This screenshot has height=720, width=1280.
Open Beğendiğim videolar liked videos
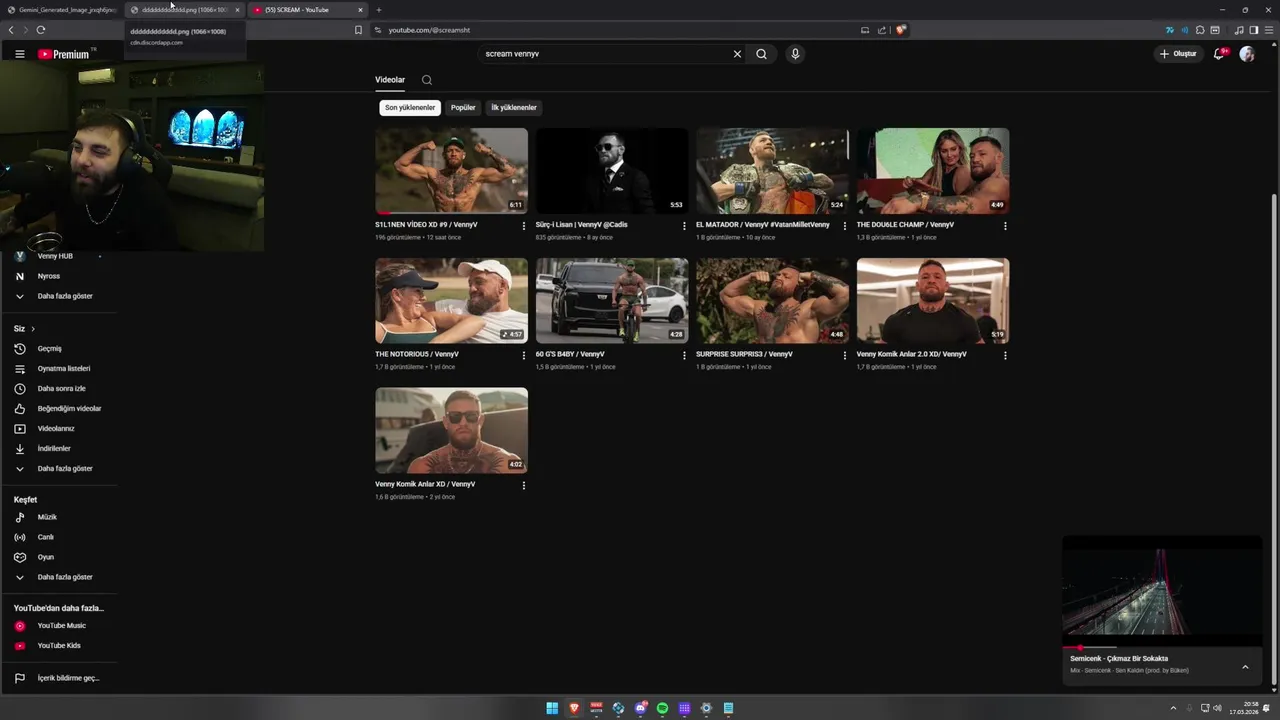[x=58, y=409]
